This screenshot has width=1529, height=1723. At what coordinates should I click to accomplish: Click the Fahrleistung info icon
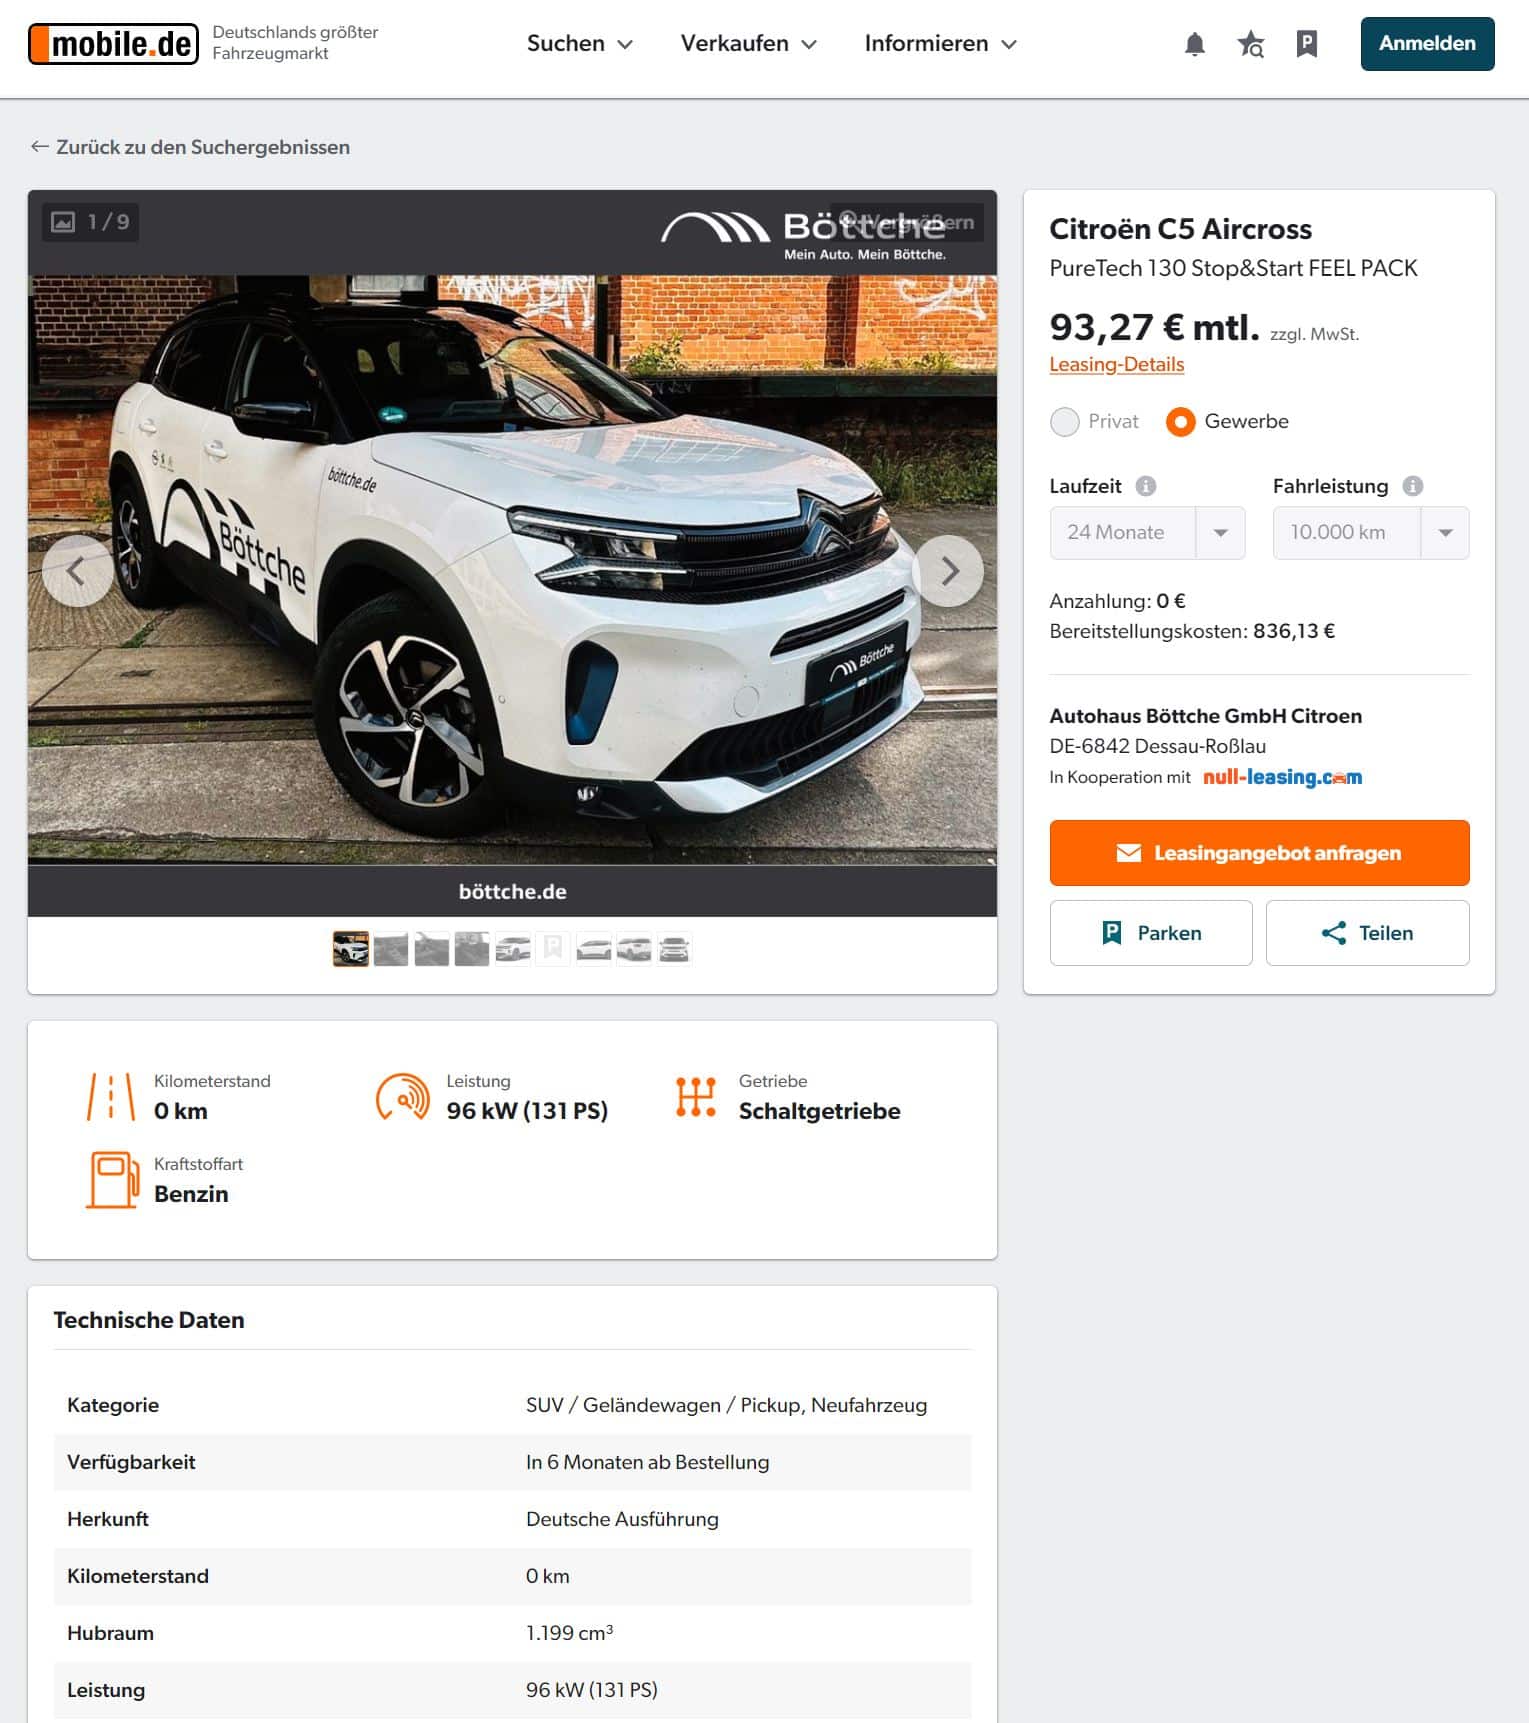tap(1412, 486)
